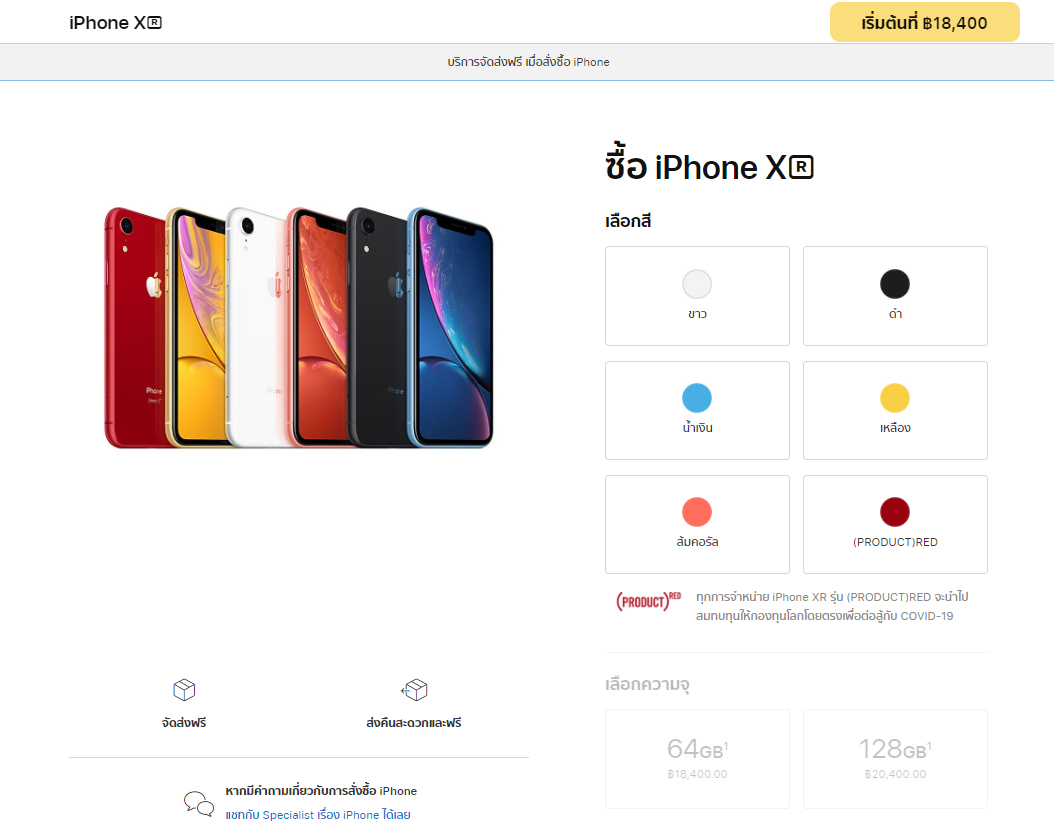Click the red iPhone in lineup image
This screenshot has height=834, width=1054.
click(134, 327)
